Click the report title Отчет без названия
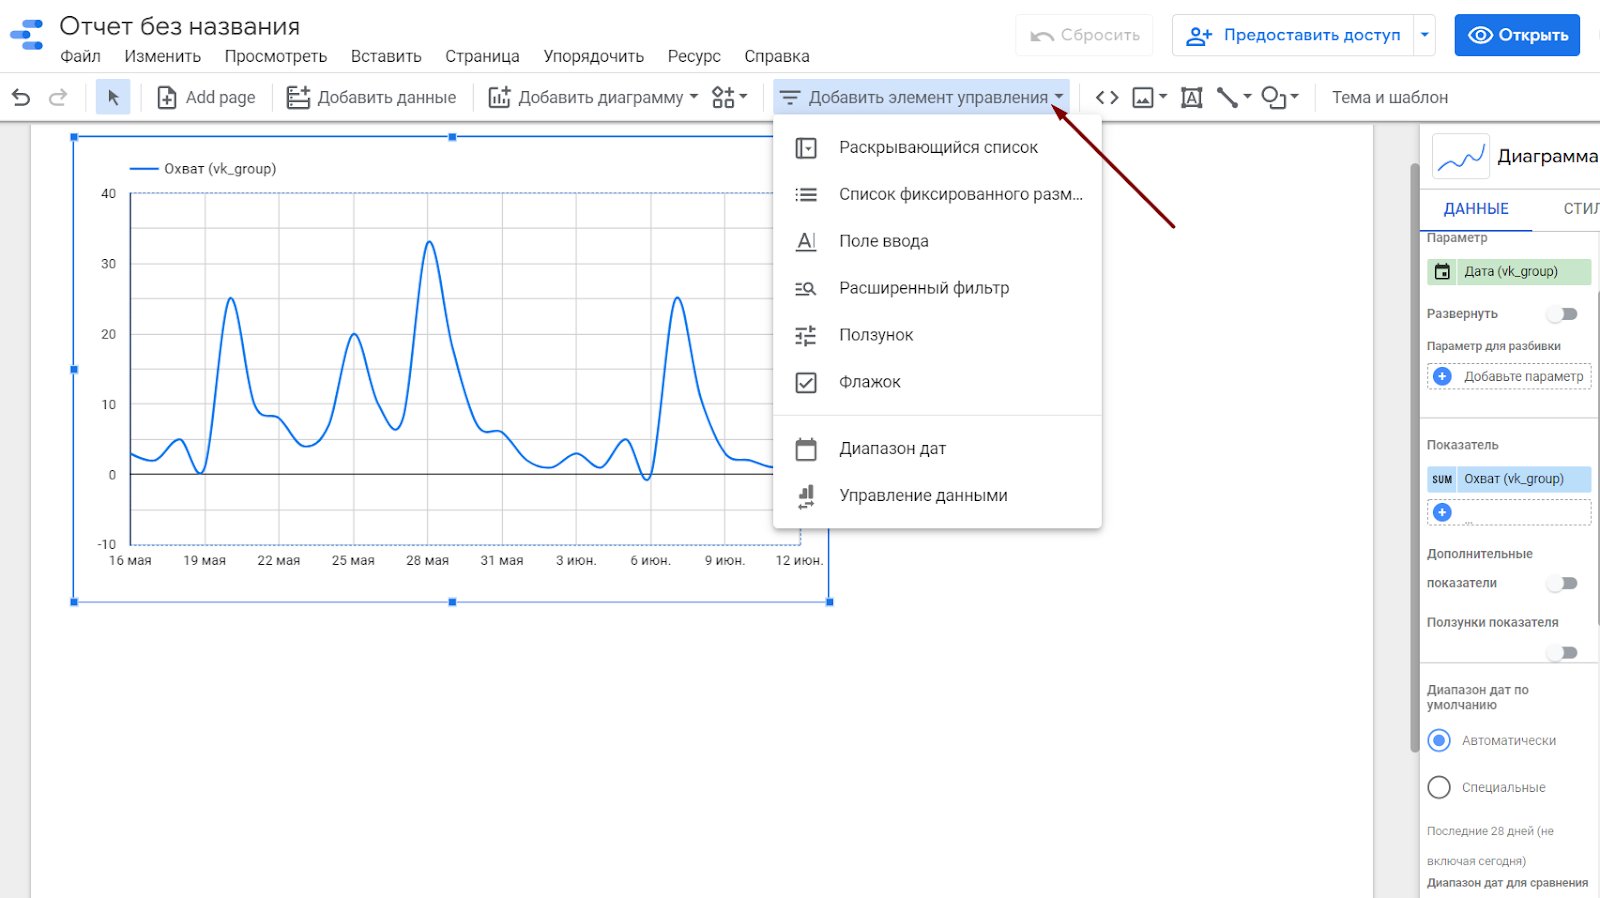The height and width of the screenshot is (898, 1600). [x=180, y=26]
